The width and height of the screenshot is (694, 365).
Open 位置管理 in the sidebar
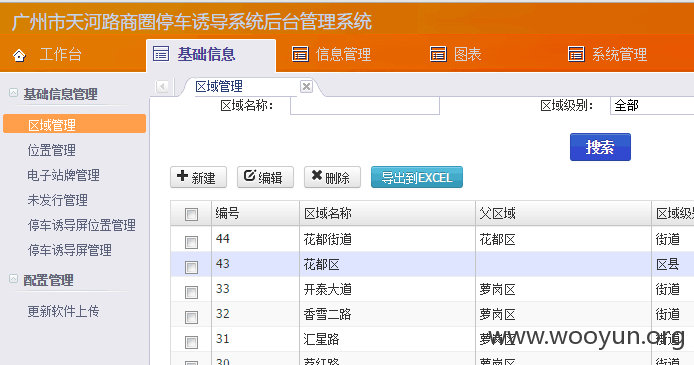click(52, 150)
